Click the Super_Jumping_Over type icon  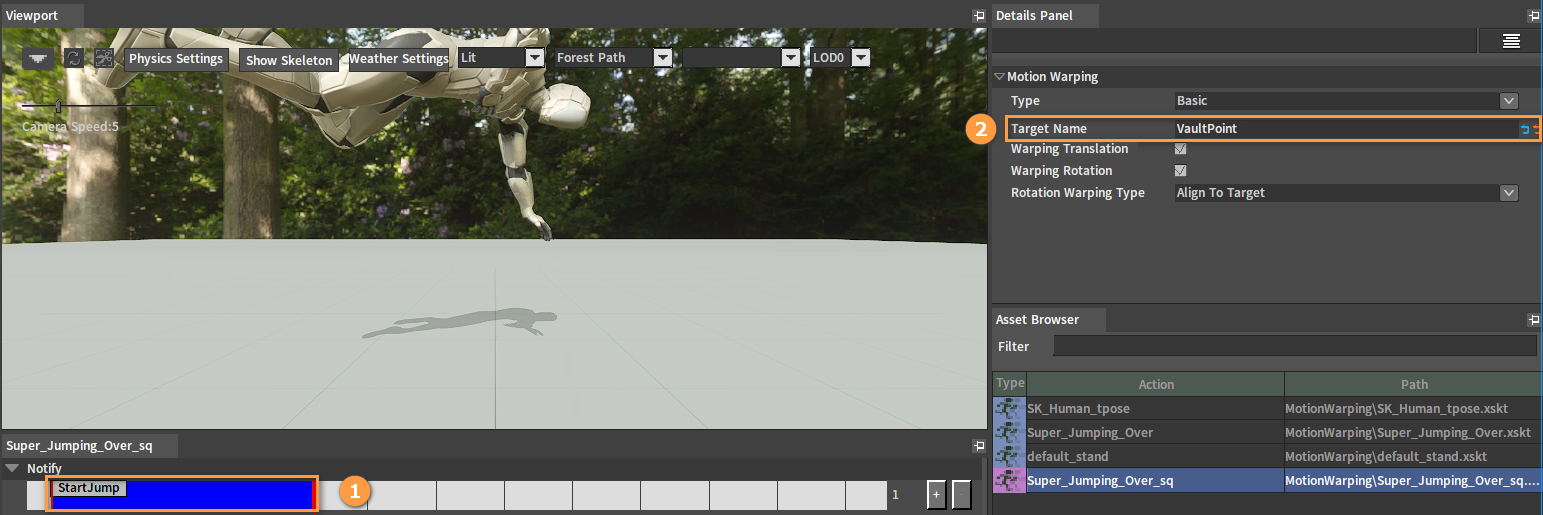(1009, 432)
